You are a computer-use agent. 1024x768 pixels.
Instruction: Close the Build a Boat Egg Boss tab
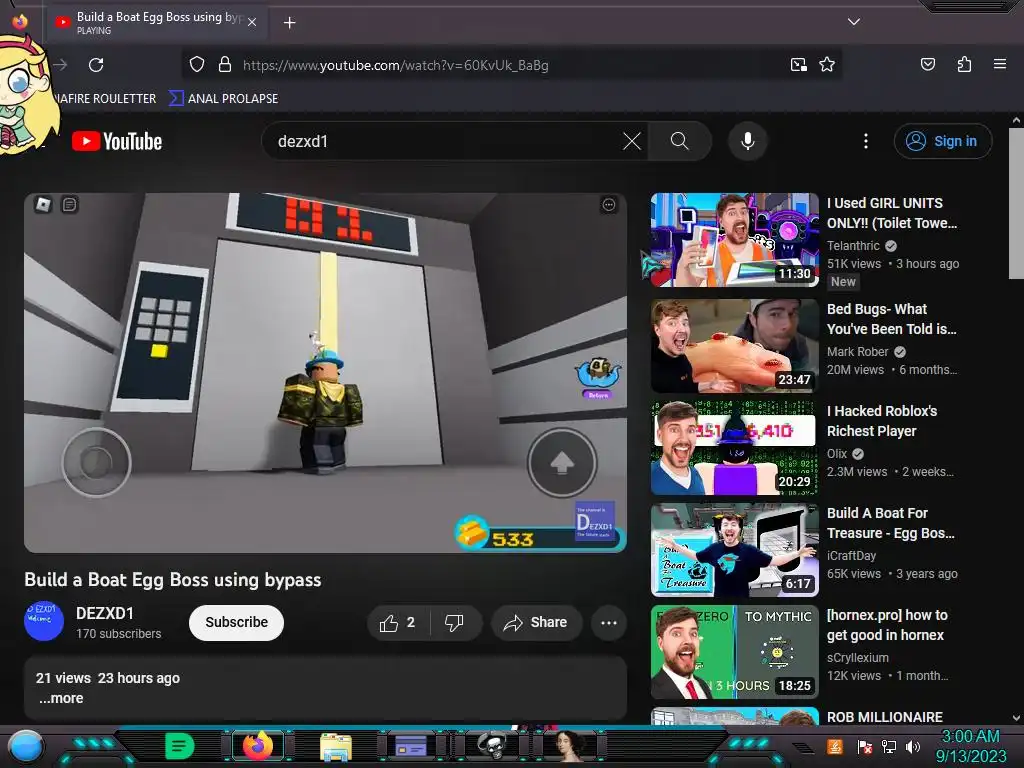point(252,22)
